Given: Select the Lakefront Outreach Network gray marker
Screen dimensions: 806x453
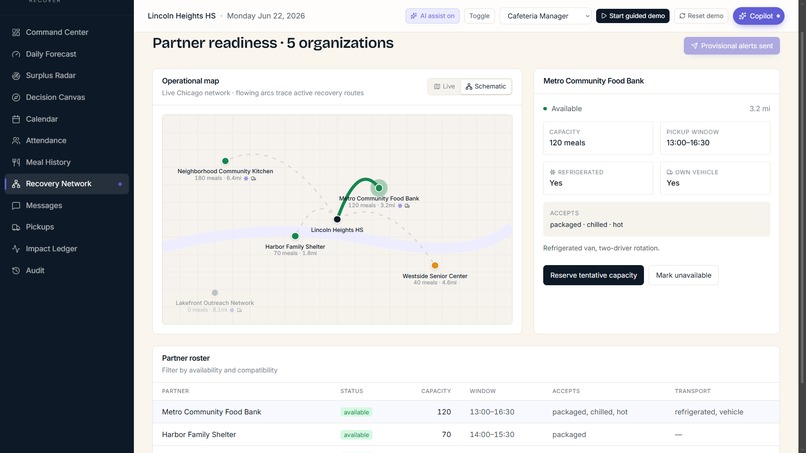Looking at the screenshot, I should pyautogui.click(x=215, y=293).
